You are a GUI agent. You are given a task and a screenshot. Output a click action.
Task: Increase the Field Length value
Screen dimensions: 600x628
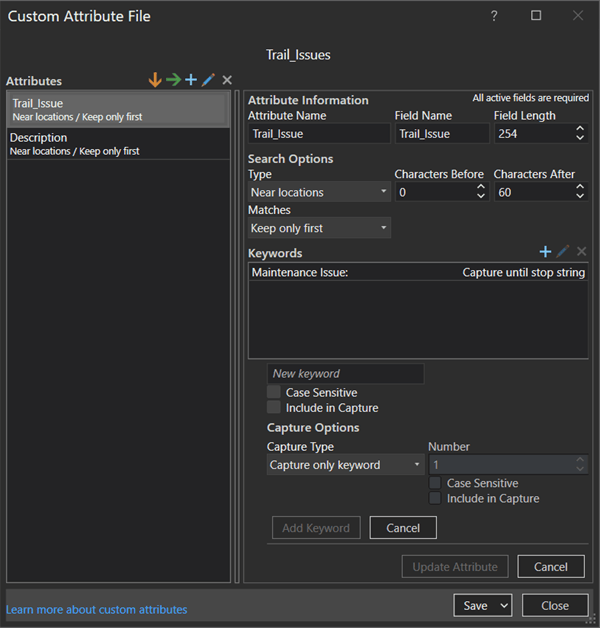click(x=580, y=129)
